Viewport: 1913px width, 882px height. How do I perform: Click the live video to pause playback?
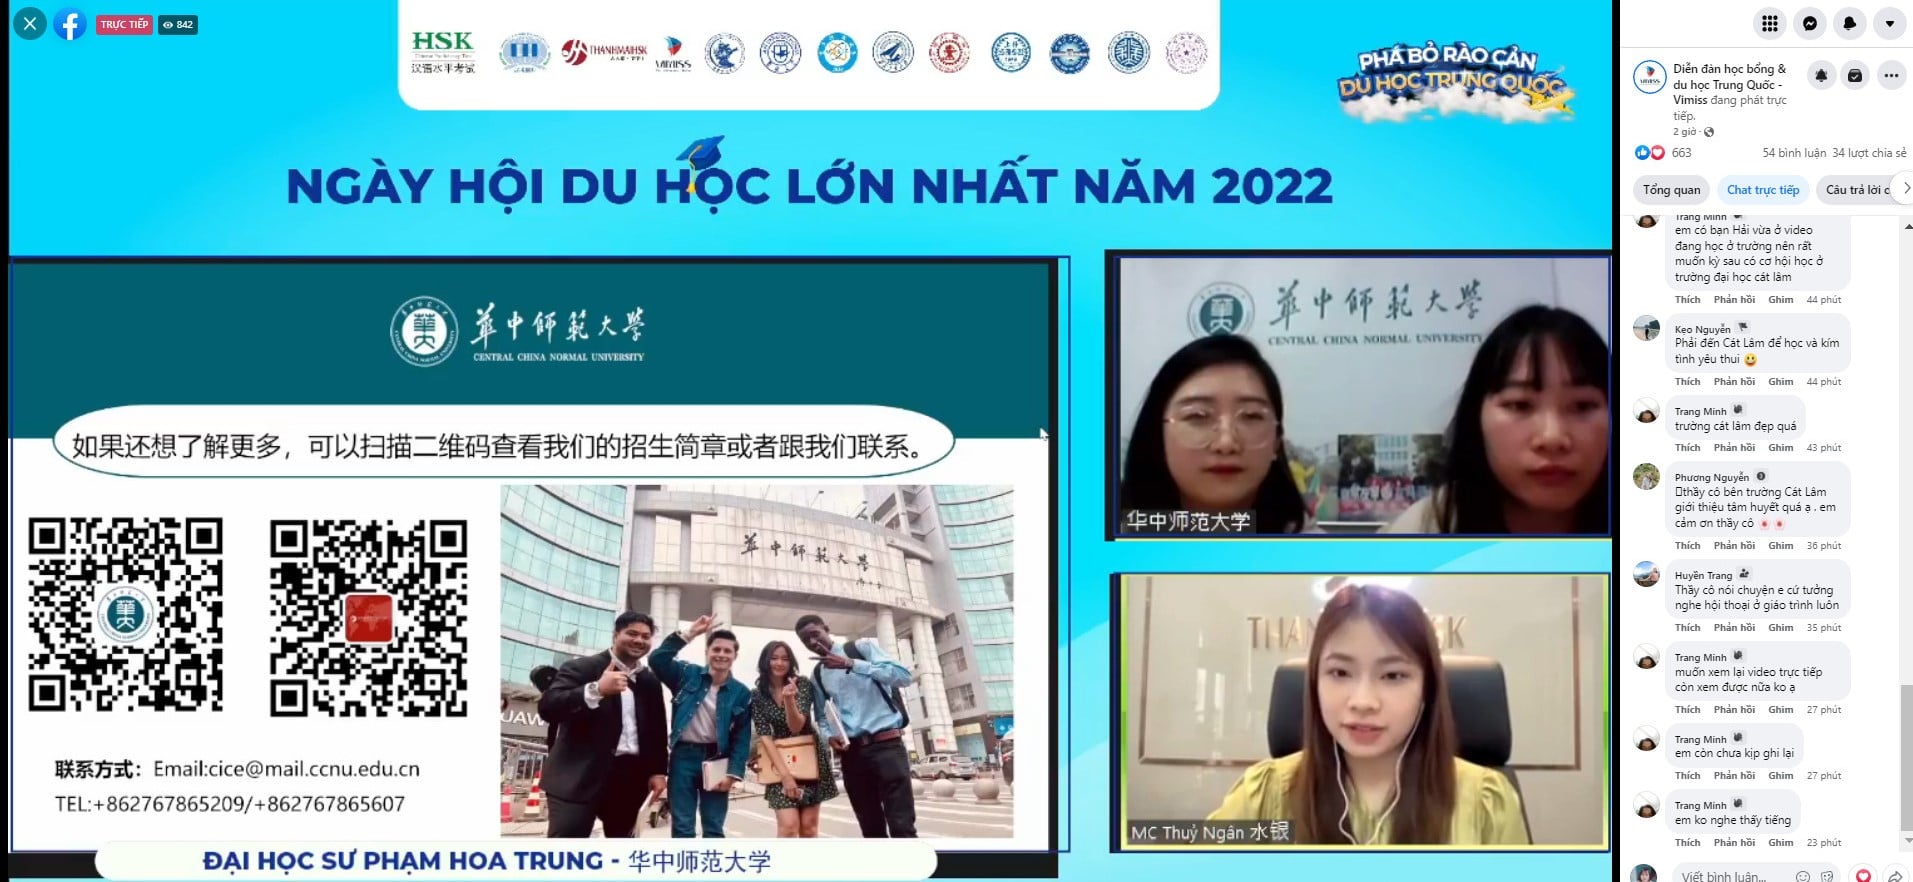click(x=810, y=441)
